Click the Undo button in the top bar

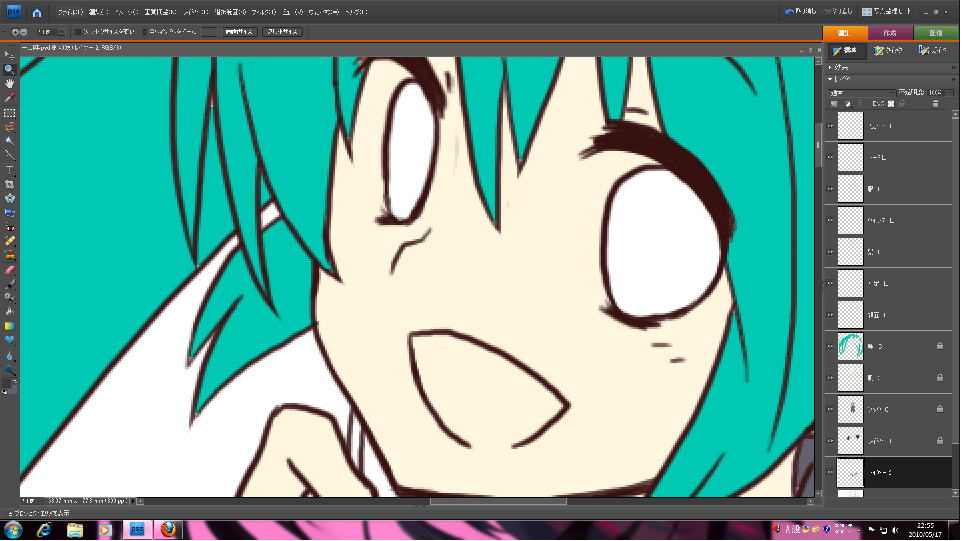(801, 12)
